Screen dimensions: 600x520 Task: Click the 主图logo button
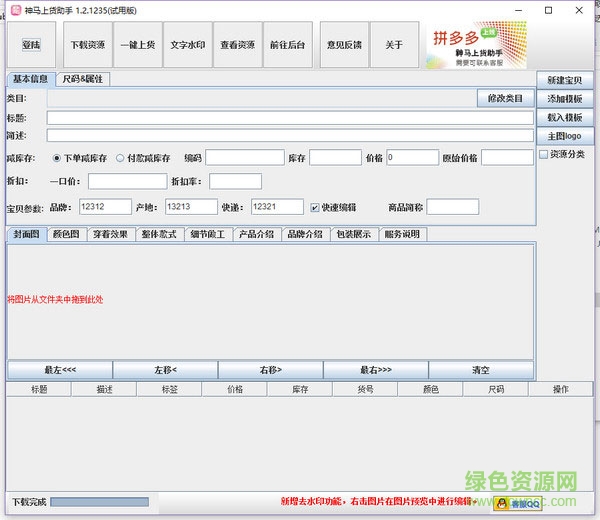(565, 136)
